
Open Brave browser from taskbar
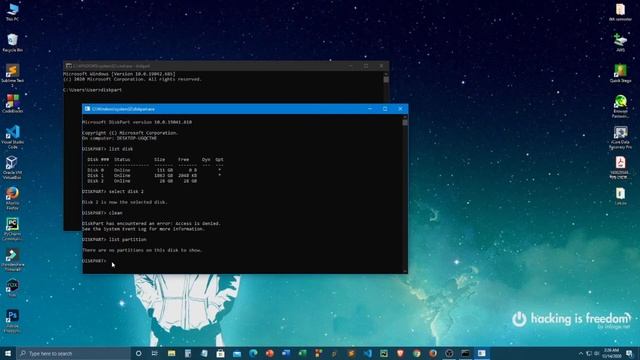click(400, 353)
